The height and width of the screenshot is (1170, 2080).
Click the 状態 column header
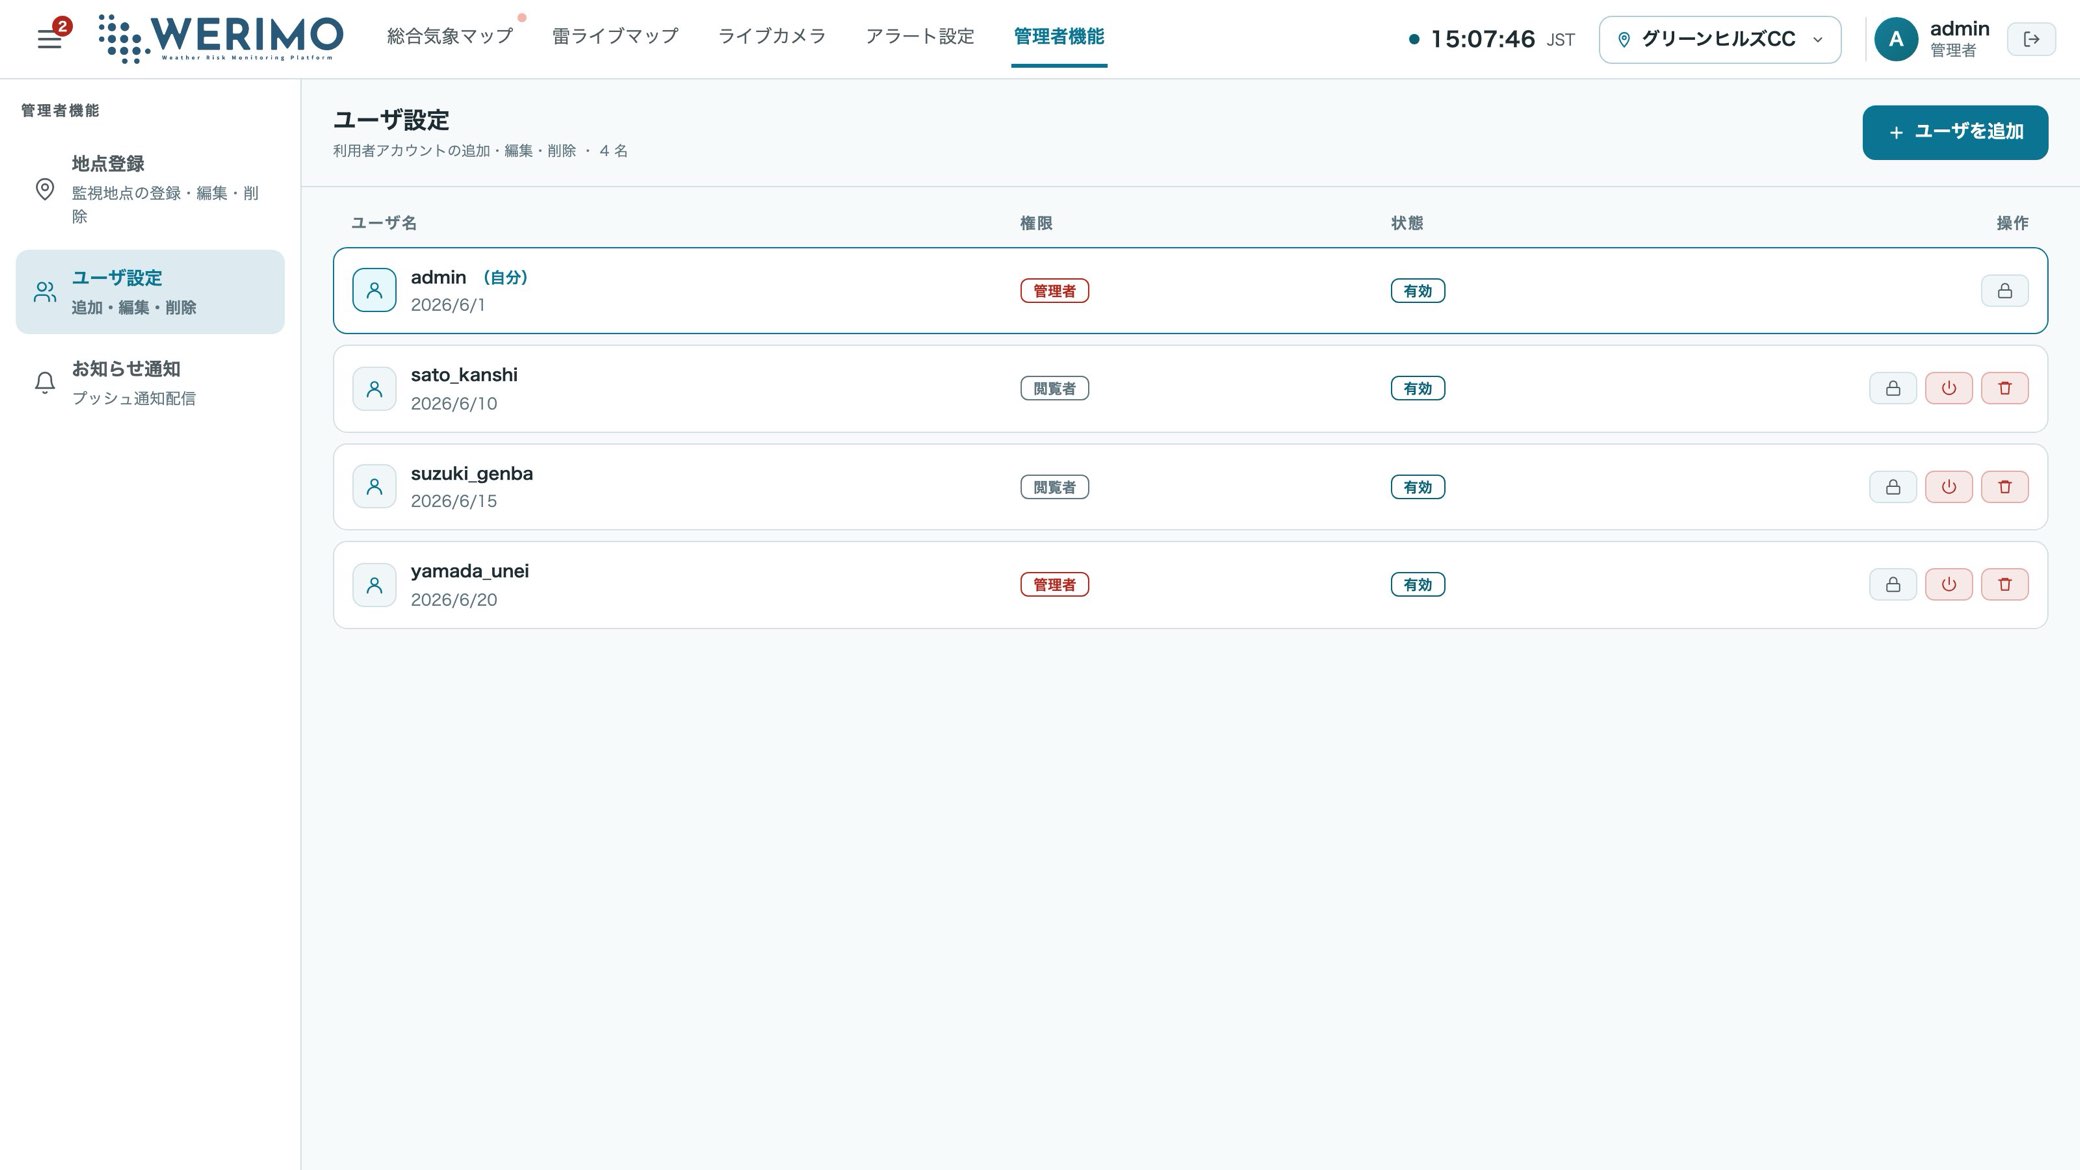pyautogui.click(x=1407, y=223)
